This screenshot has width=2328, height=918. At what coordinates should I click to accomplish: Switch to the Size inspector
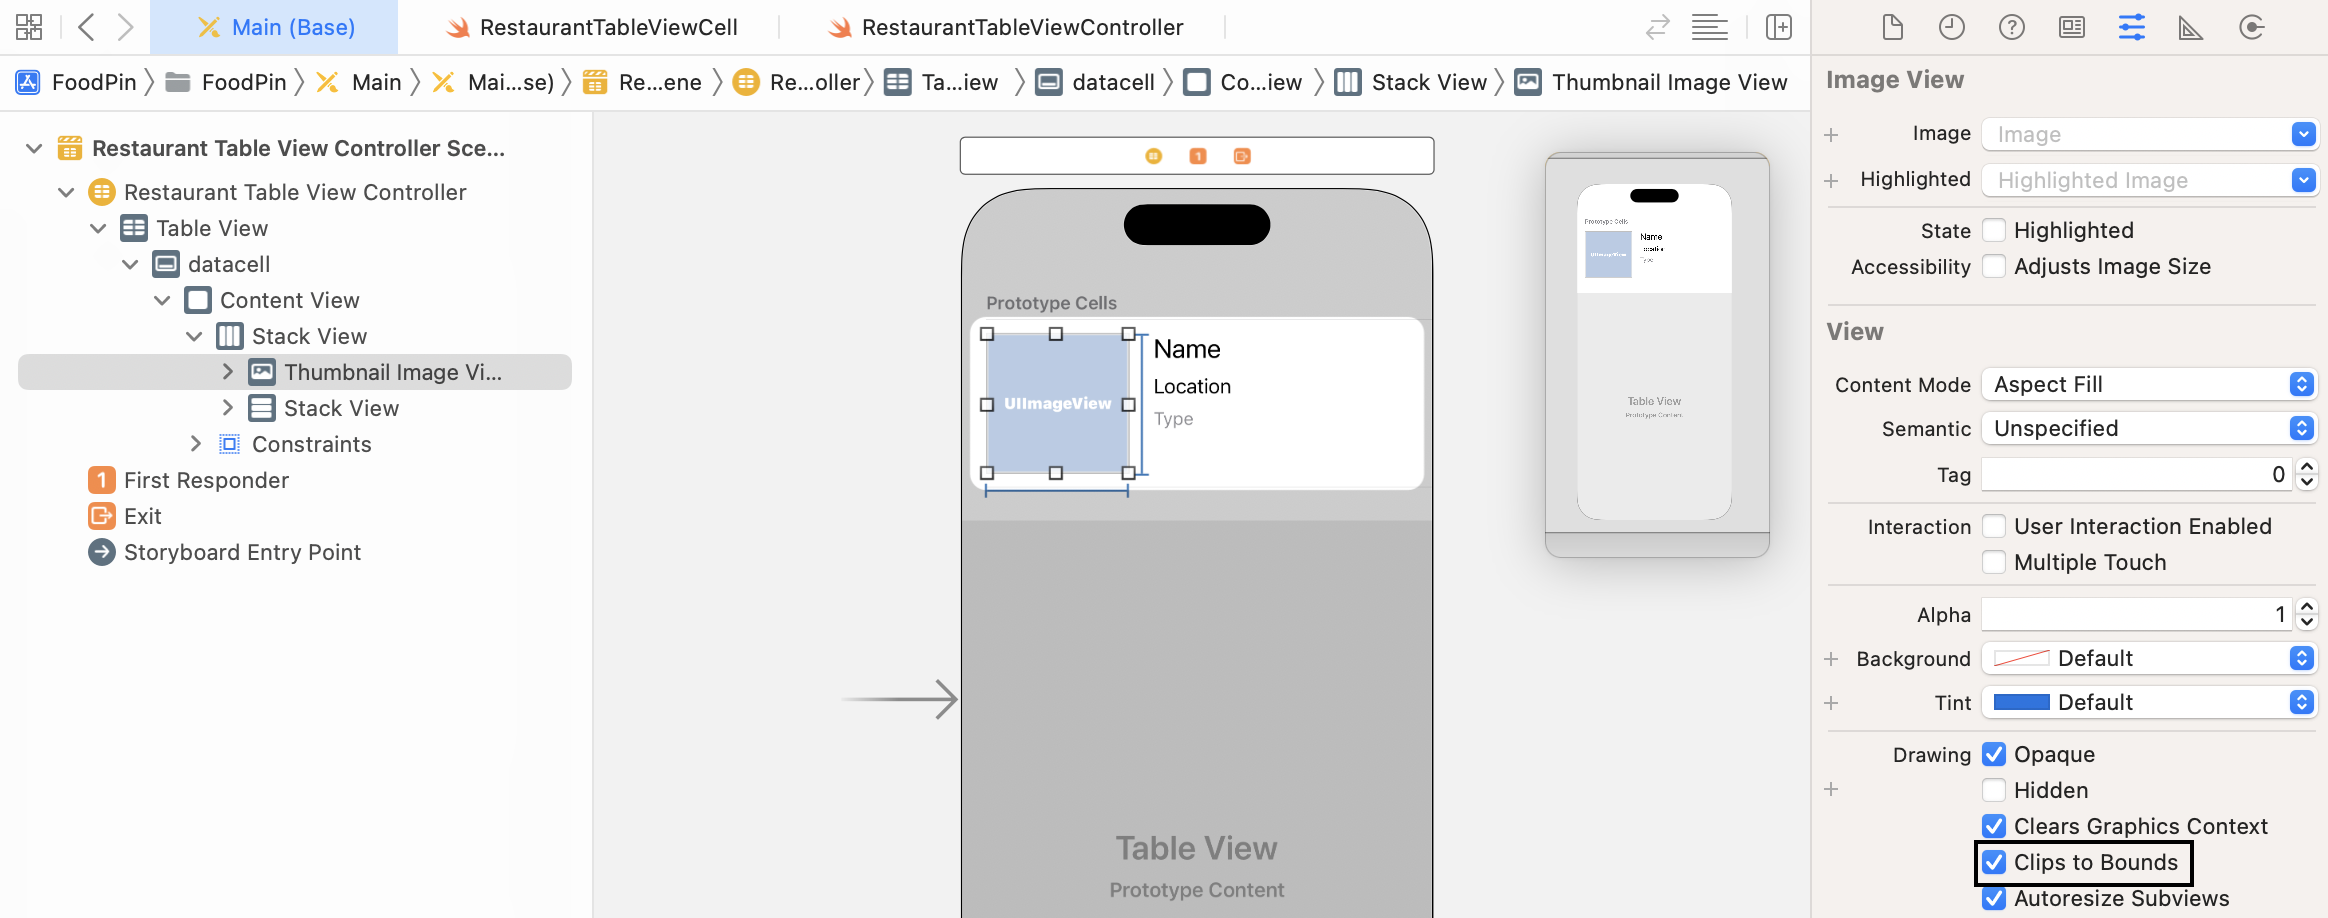2191,27
